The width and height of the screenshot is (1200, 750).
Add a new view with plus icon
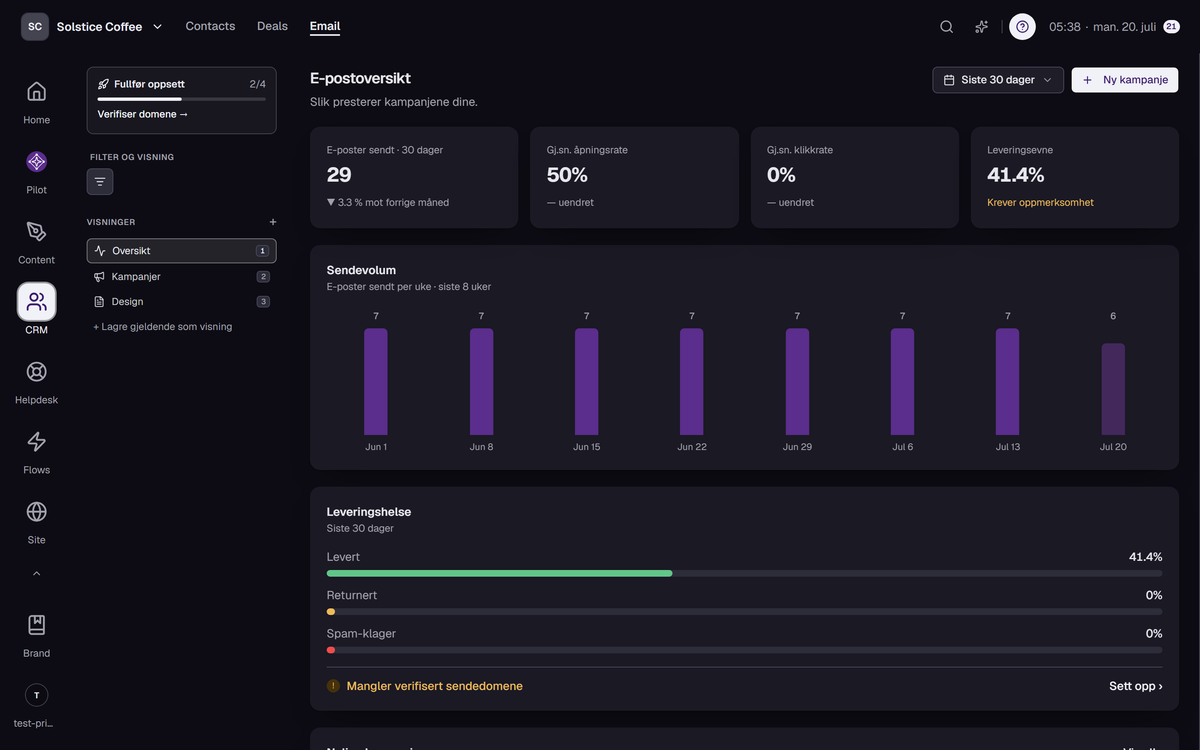[273, 222]
